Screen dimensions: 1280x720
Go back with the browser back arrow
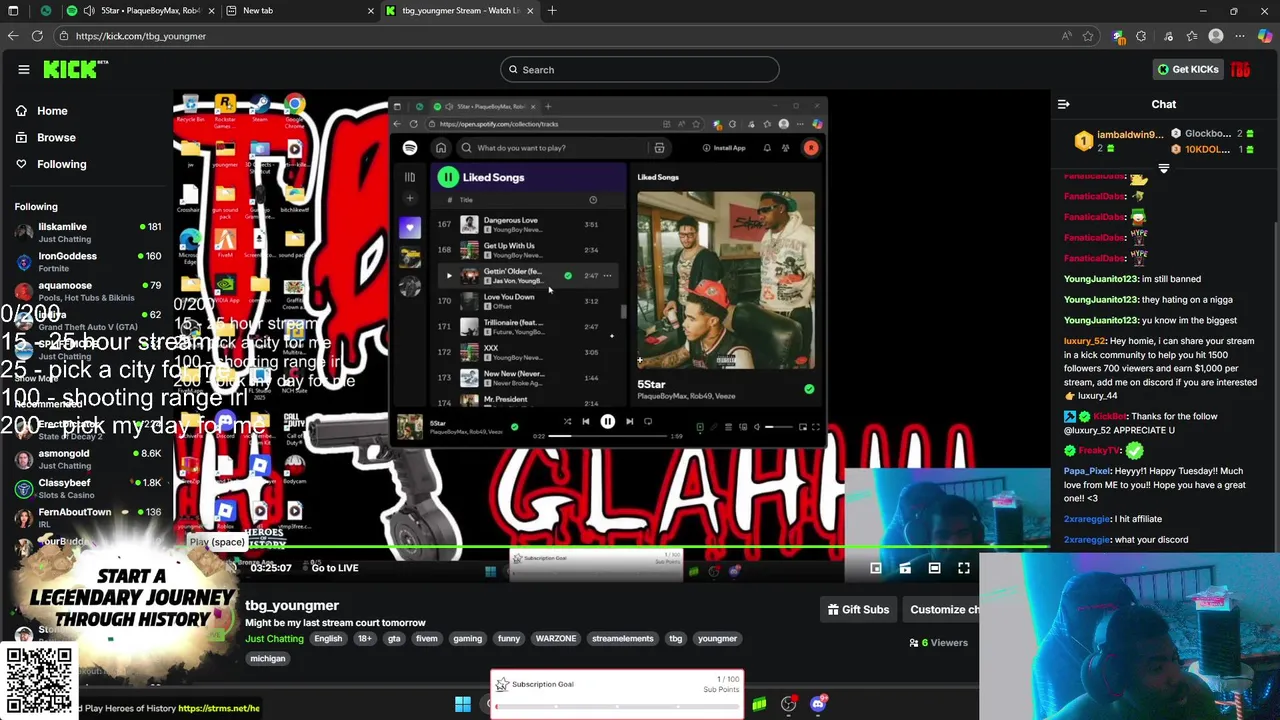[x=12, y=36]
